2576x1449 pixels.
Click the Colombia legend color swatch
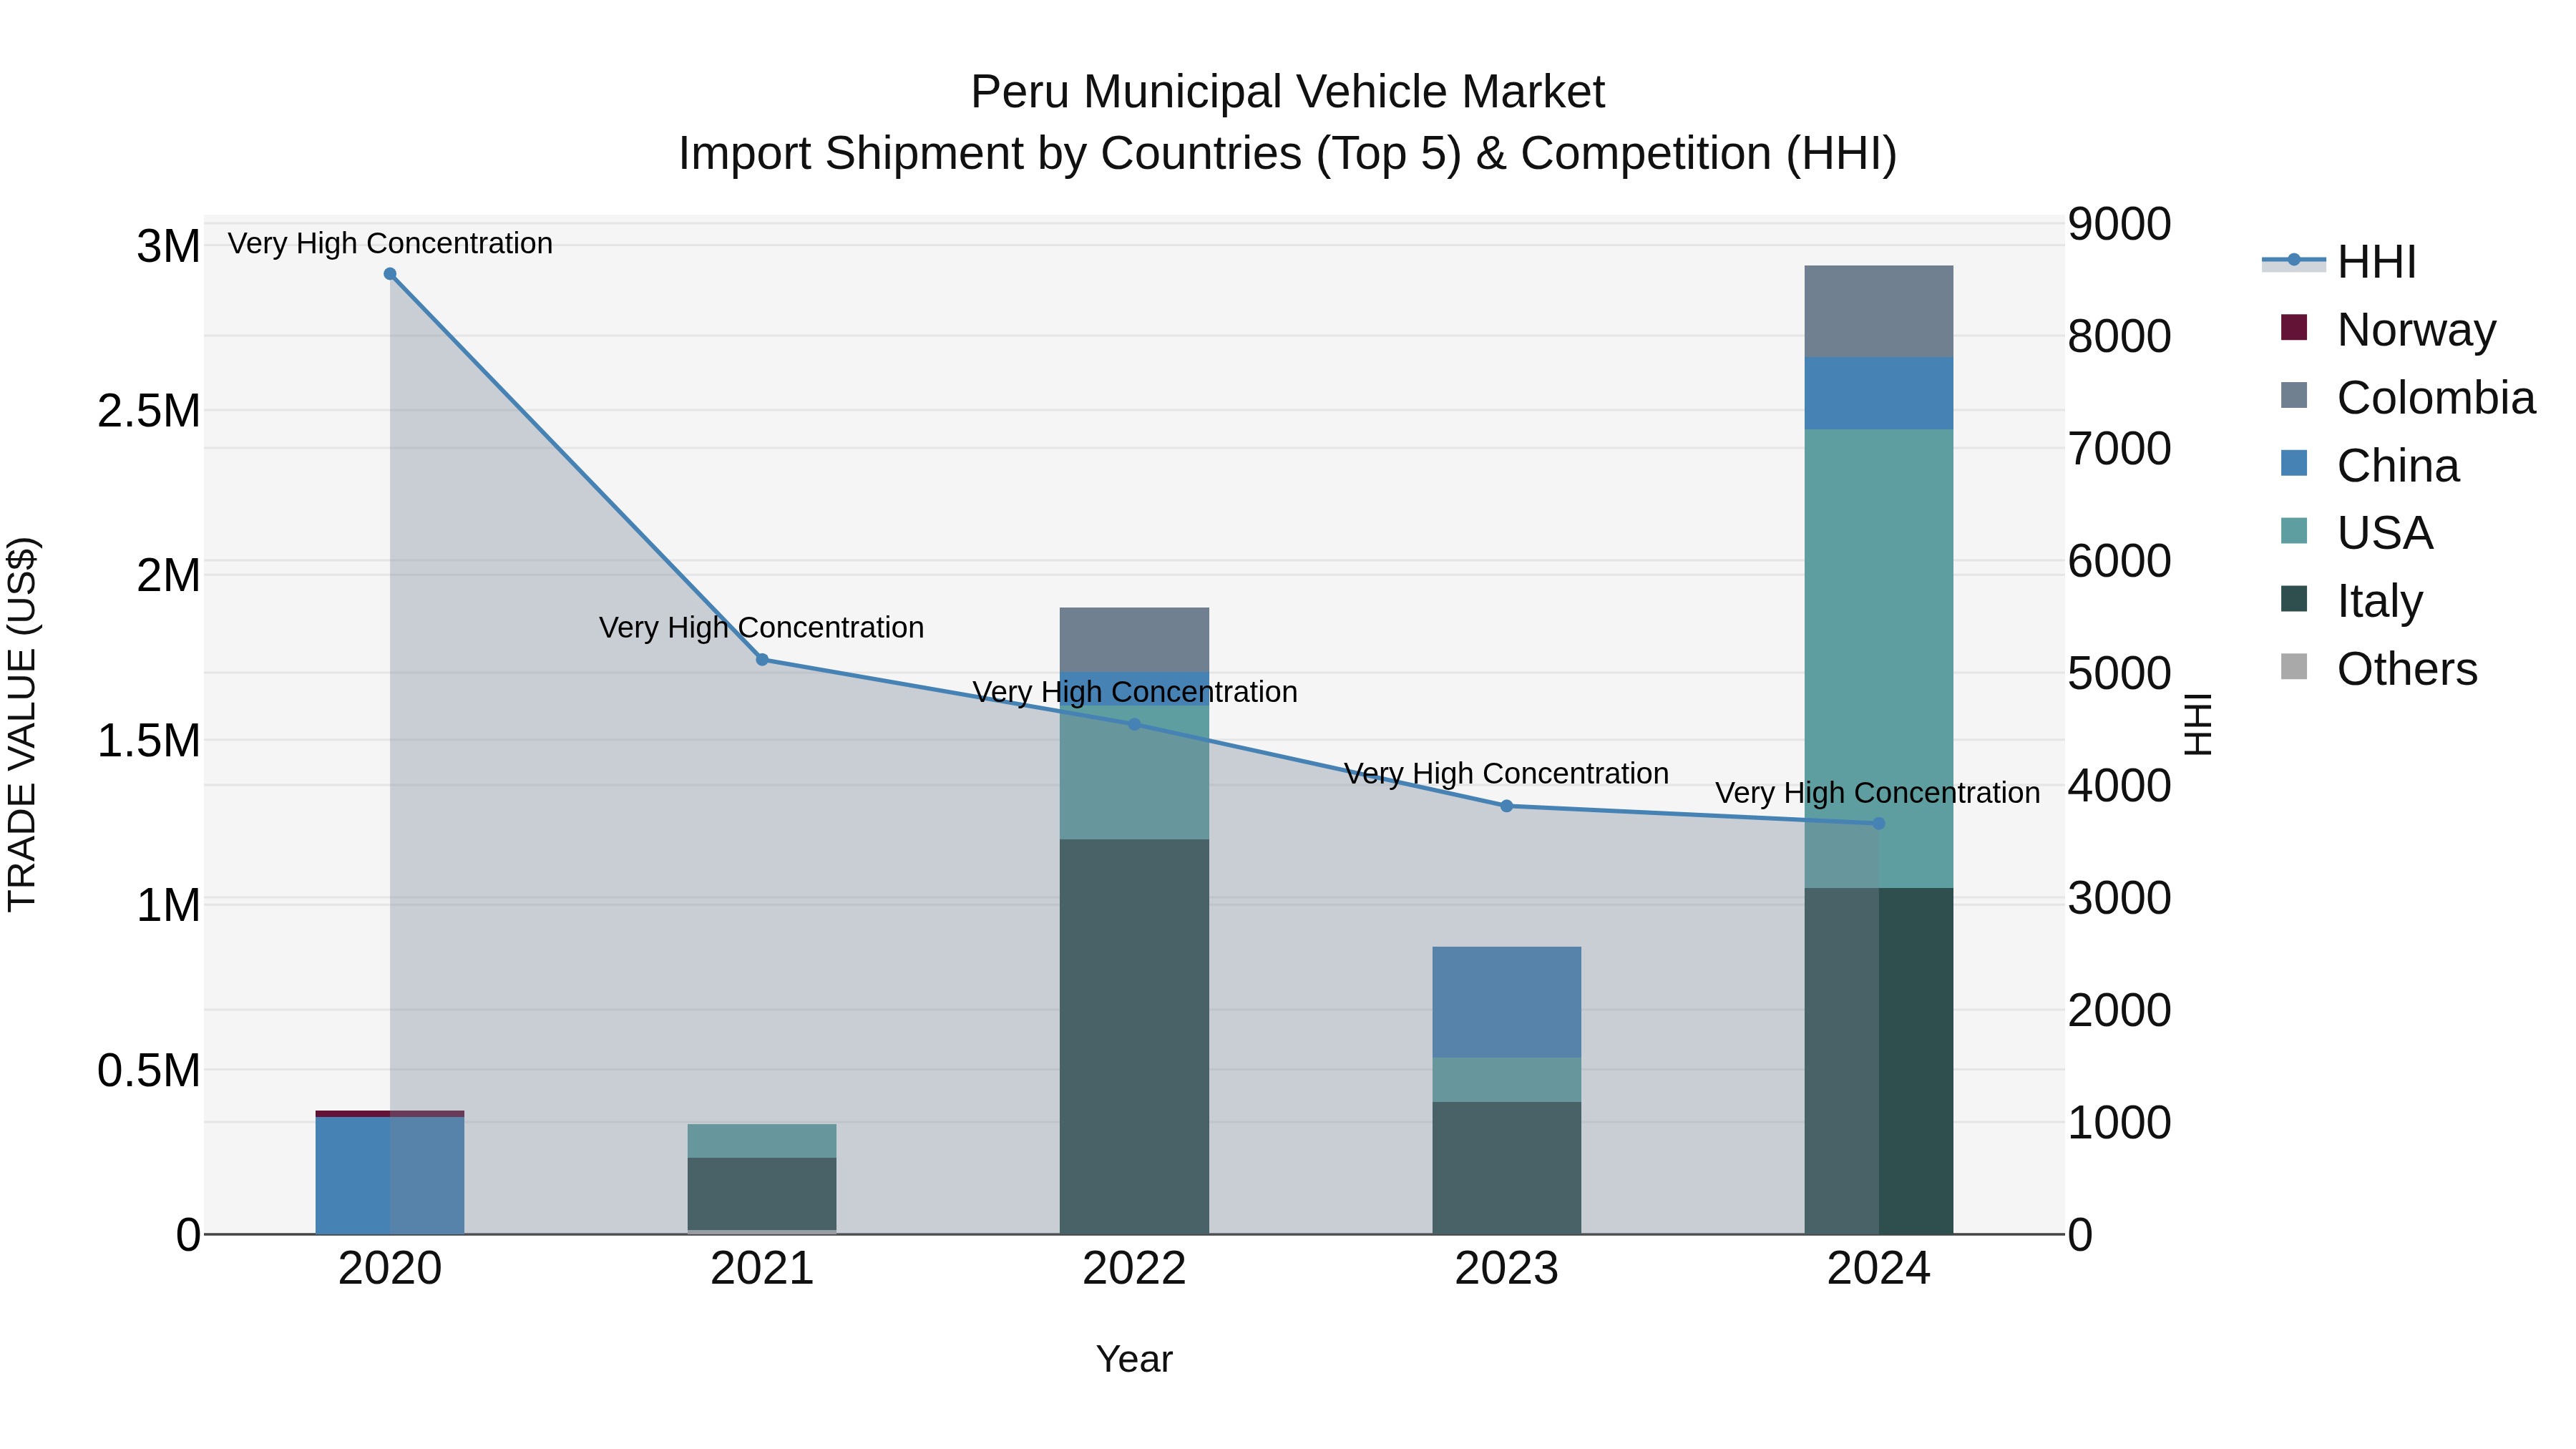pos(2294,395)
